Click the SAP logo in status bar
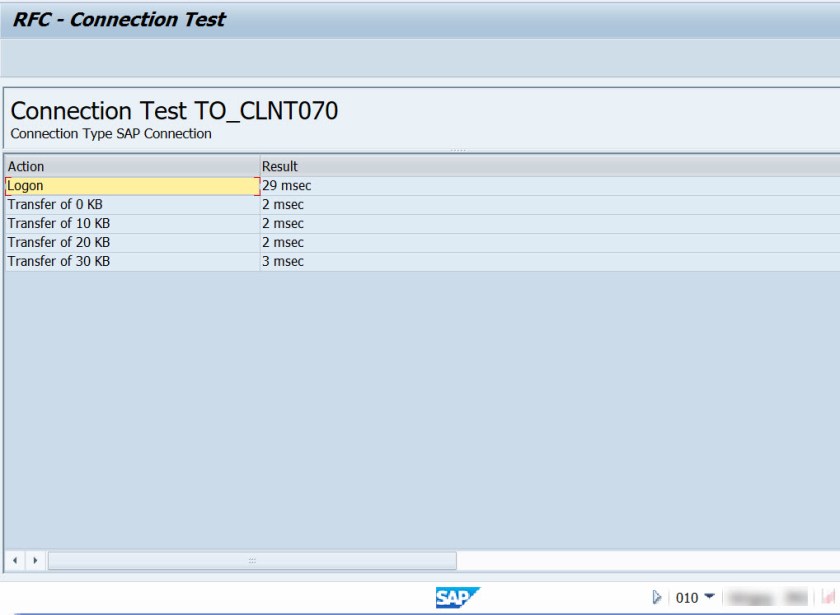The width and height of the screenshot is (840, 615). click(458, 597)
